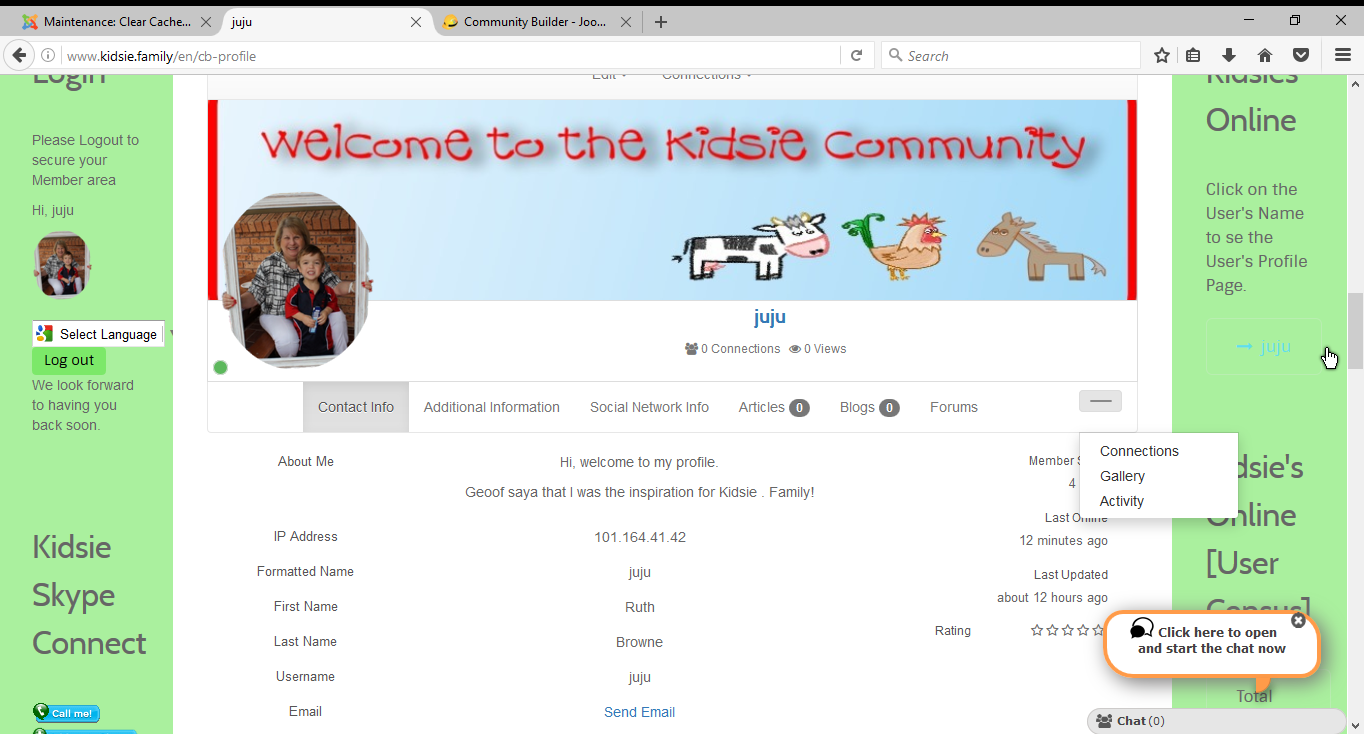This screenshot has height=734, width=1364.
Task: Open the Firefox hamburger menu
Action: pyautogui.click(x=1342, y=56)
